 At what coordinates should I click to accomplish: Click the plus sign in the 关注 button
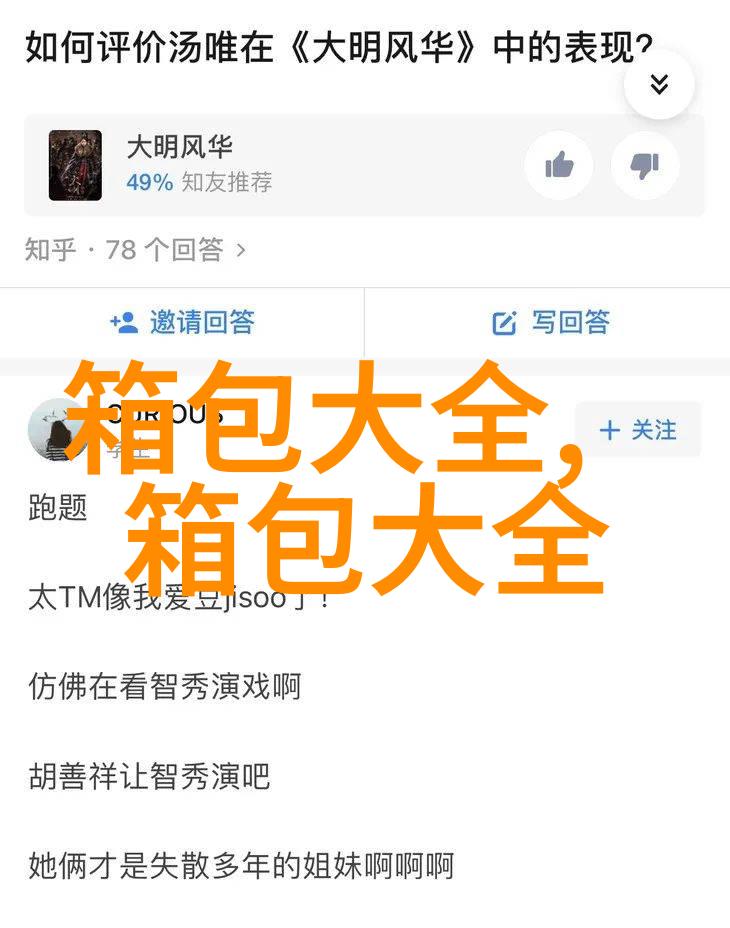pyautogui.click(x=610, y=430)
